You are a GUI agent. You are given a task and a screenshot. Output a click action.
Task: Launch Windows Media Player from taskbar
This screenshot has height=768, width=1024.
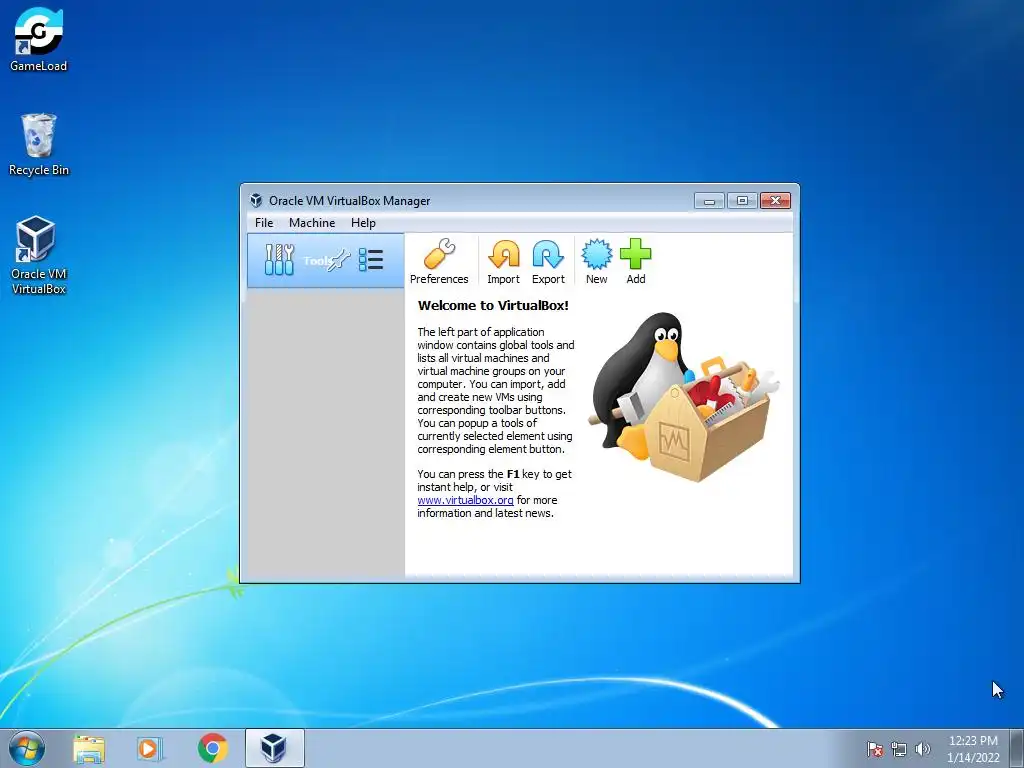[x=150, y=748]
